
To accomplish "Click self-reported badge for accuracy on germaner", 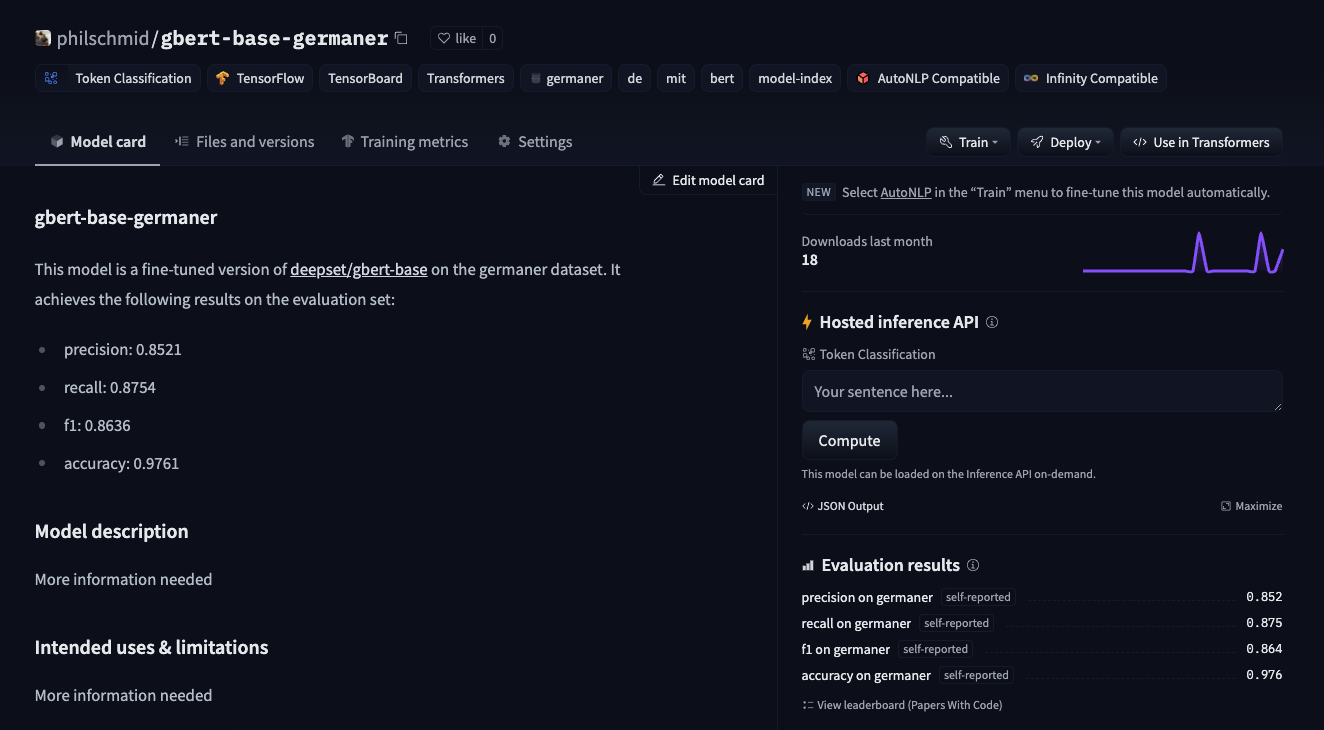I will point(975,675).
